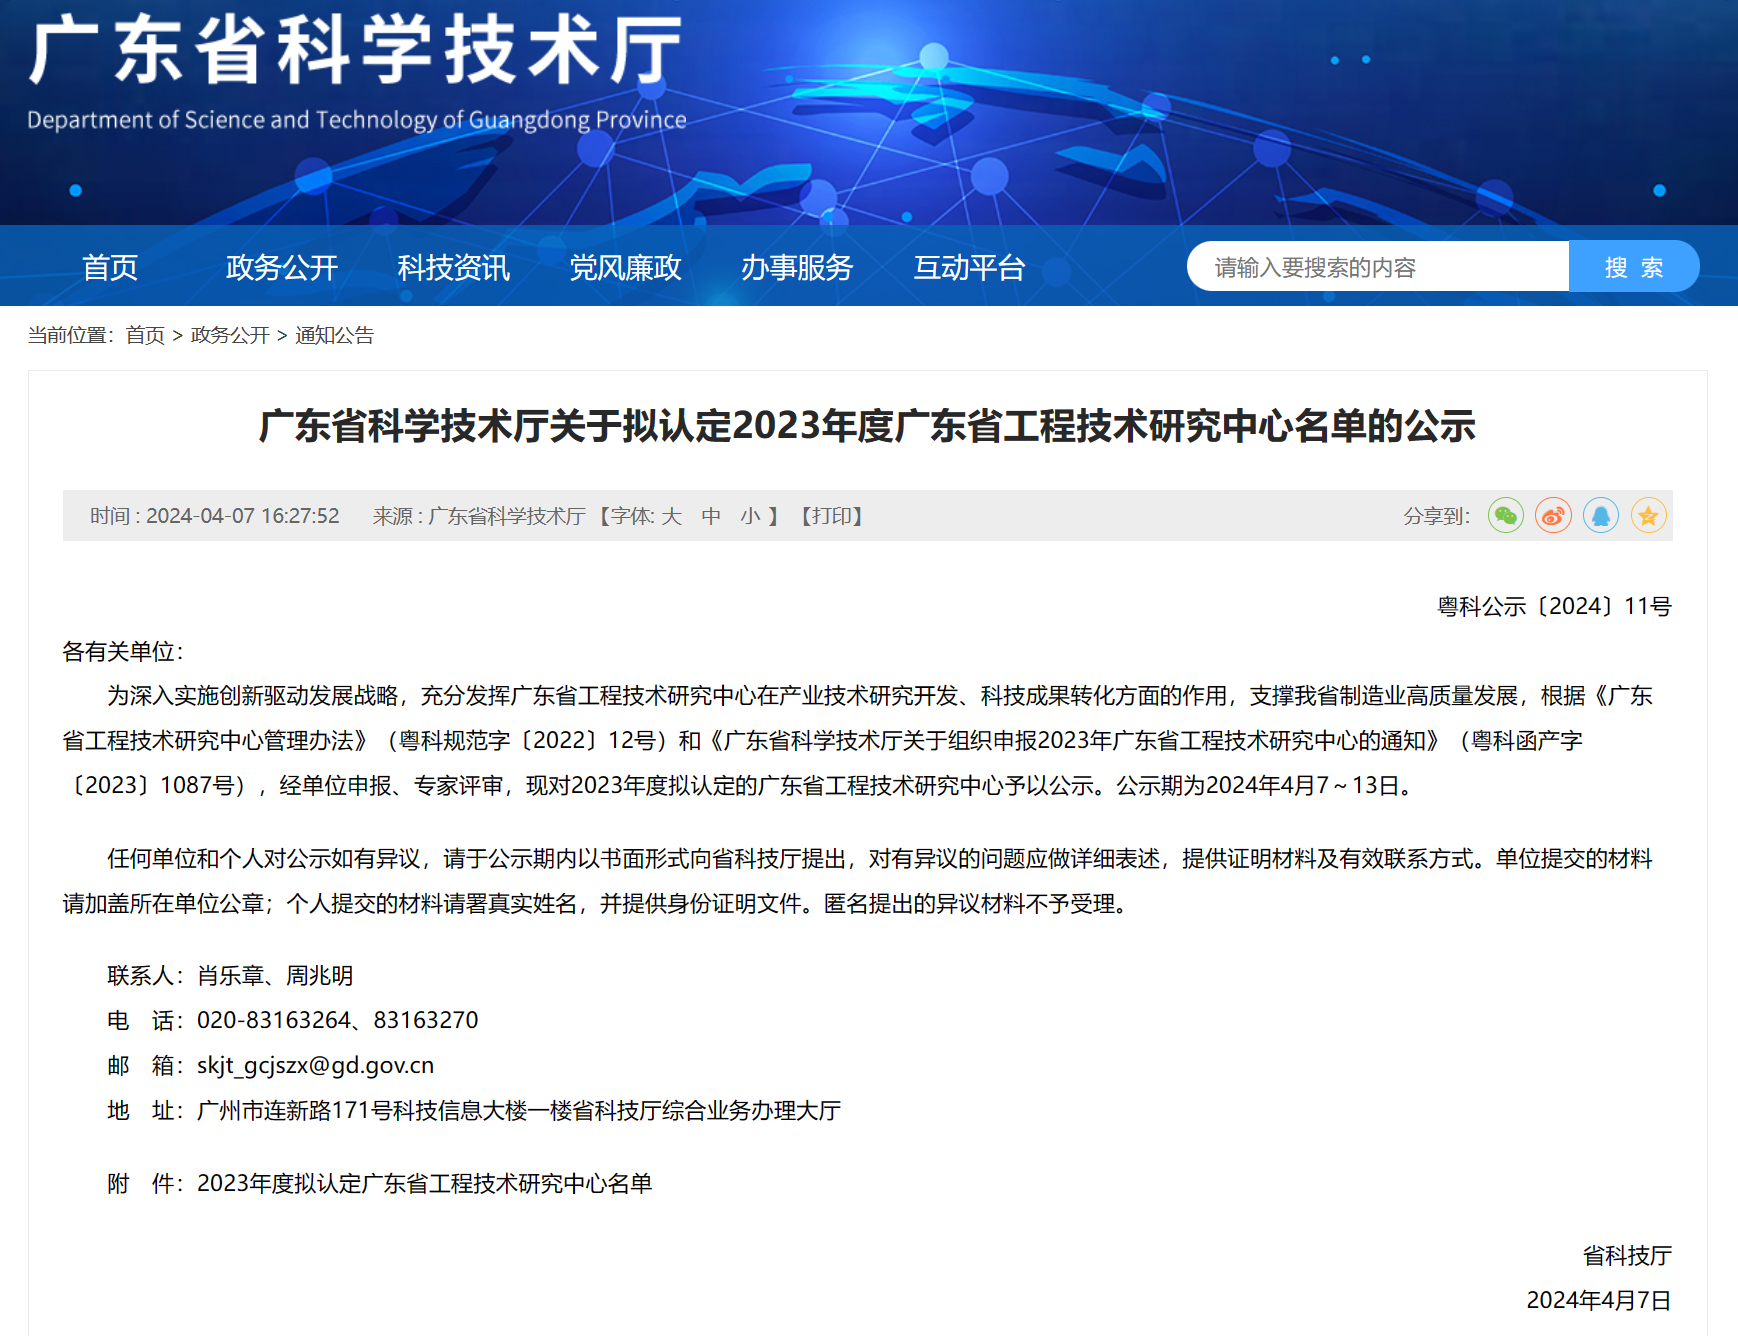Open the 首页 navigation menu

click(110, 267)
